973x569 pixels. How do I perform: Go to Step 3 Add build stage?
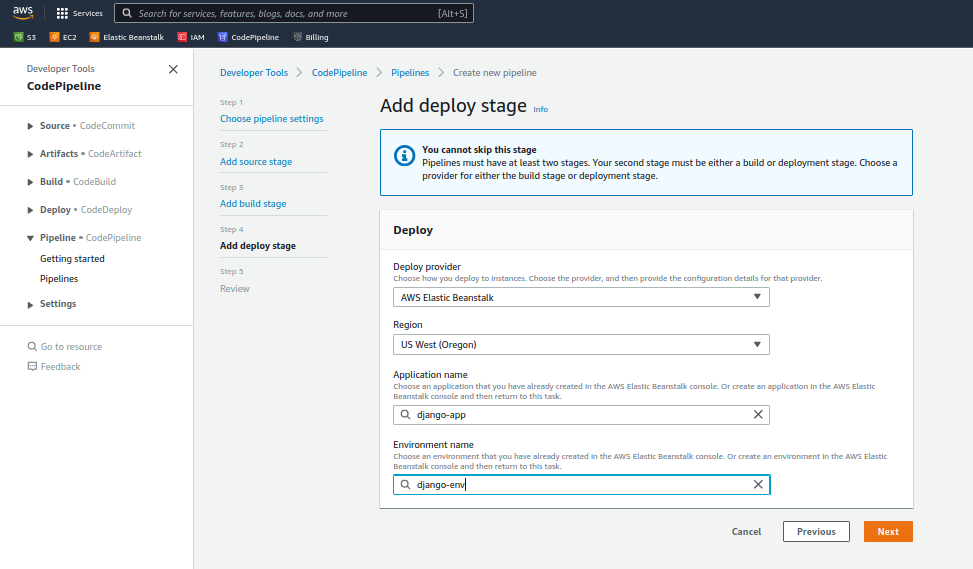[253, 204]
